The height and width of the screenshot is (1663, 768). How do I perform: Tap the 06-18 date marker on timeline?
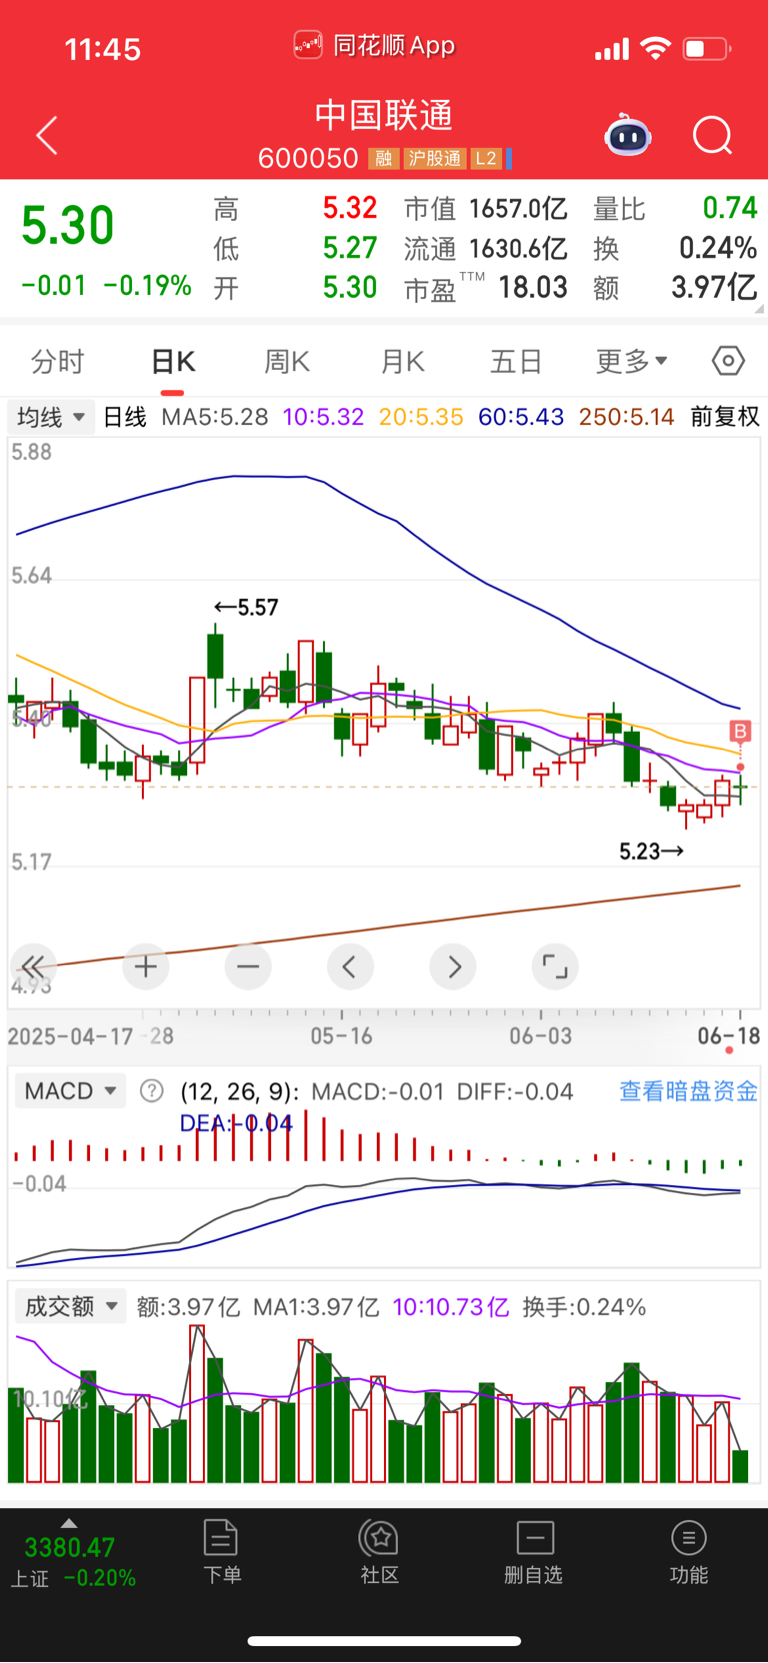[x=728, y=1036]
